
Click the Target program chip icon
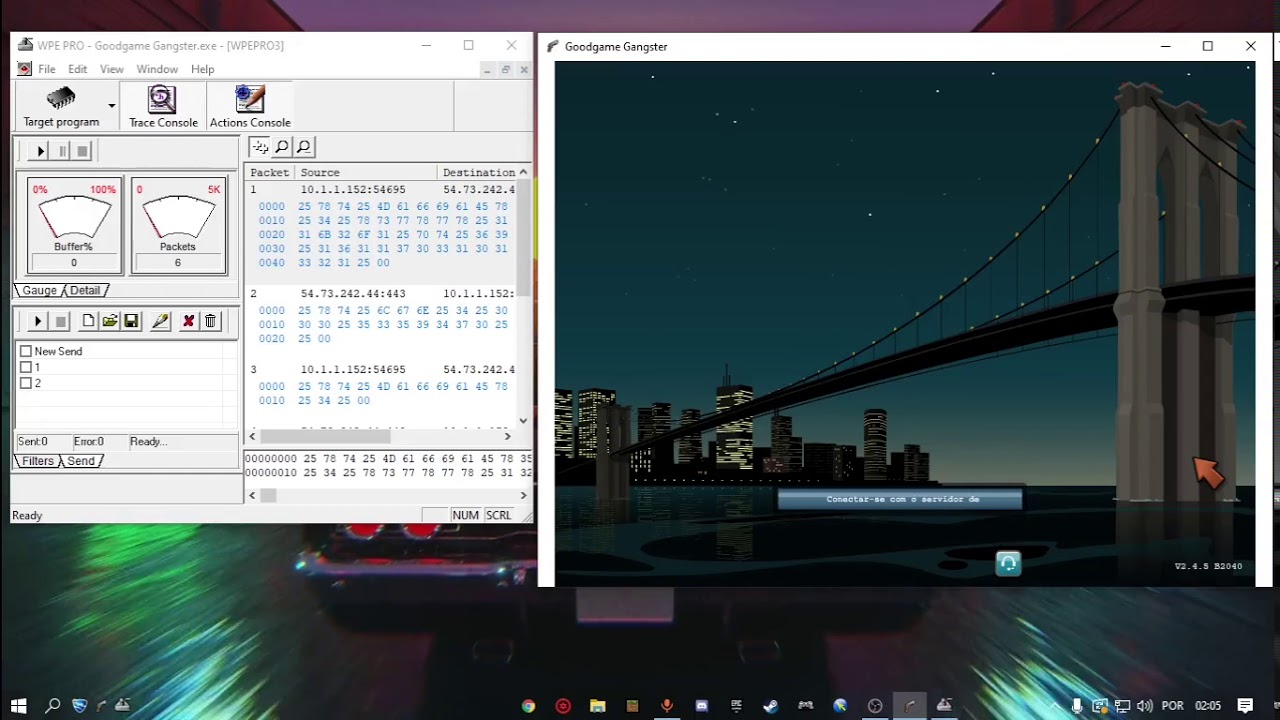click(61, 98)
